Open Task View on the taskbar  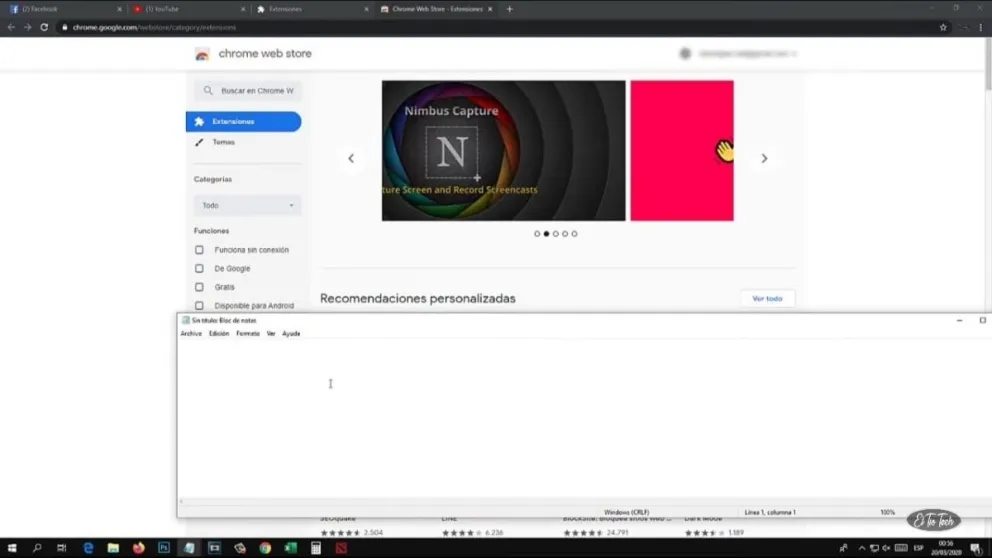61,548
